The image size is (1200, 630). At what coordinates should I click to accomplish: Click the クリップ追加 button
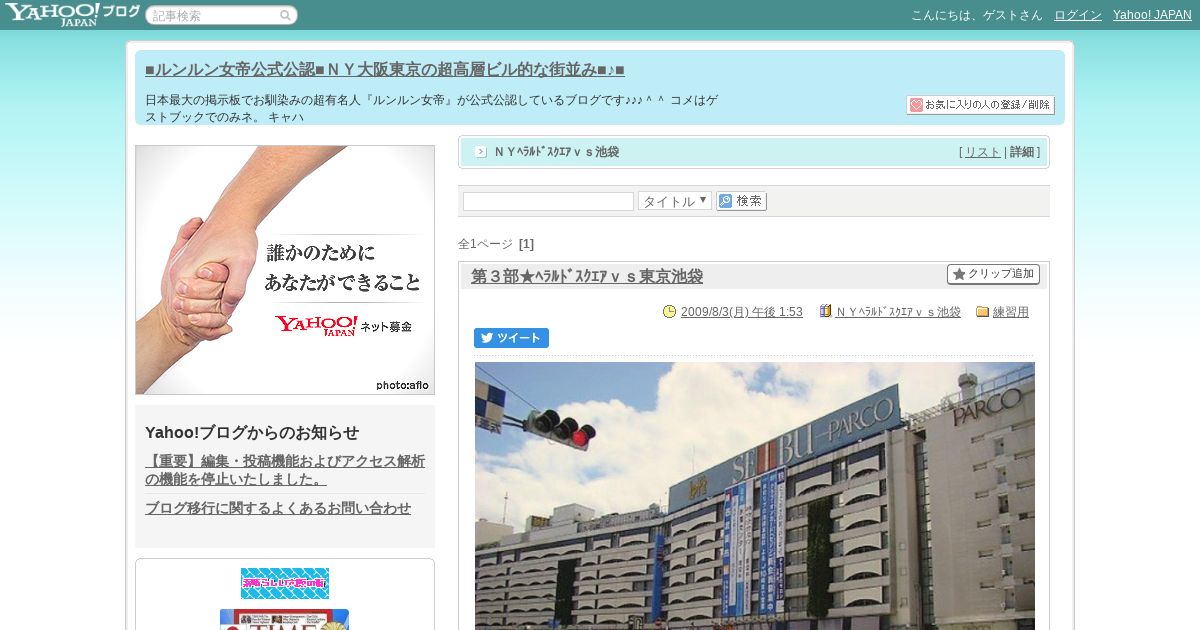(993, 274)
